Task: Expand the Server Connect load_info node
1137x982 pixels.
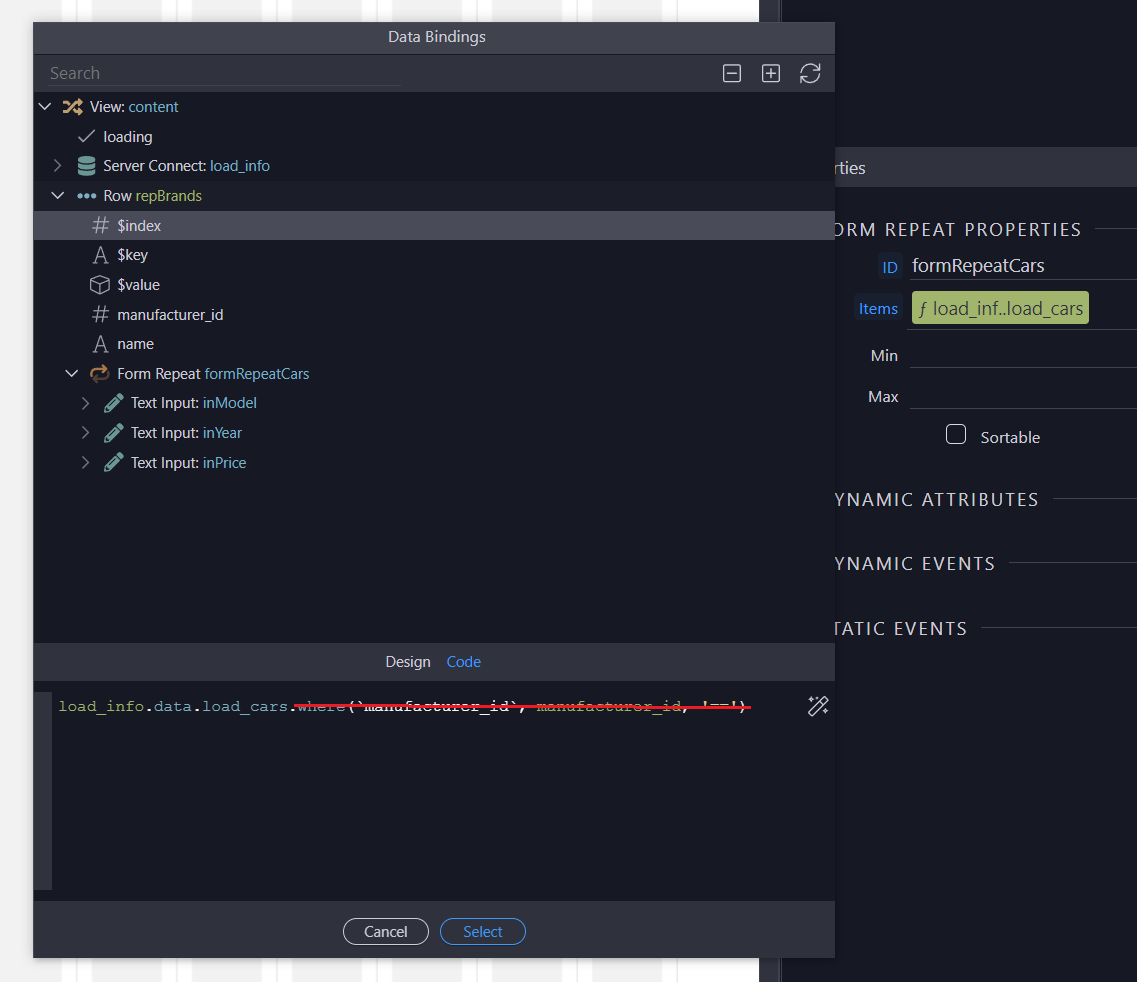Action: click(57, 166)
